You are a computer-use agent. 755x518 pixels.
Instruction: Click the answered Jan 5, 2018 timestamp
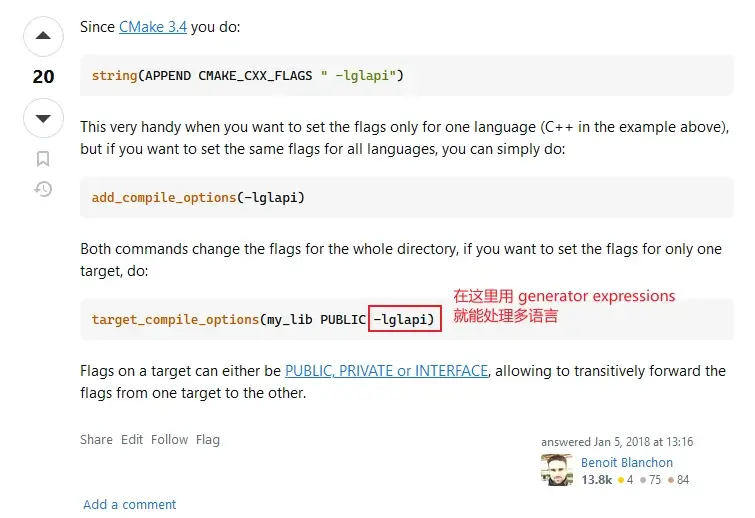point(617,442)
